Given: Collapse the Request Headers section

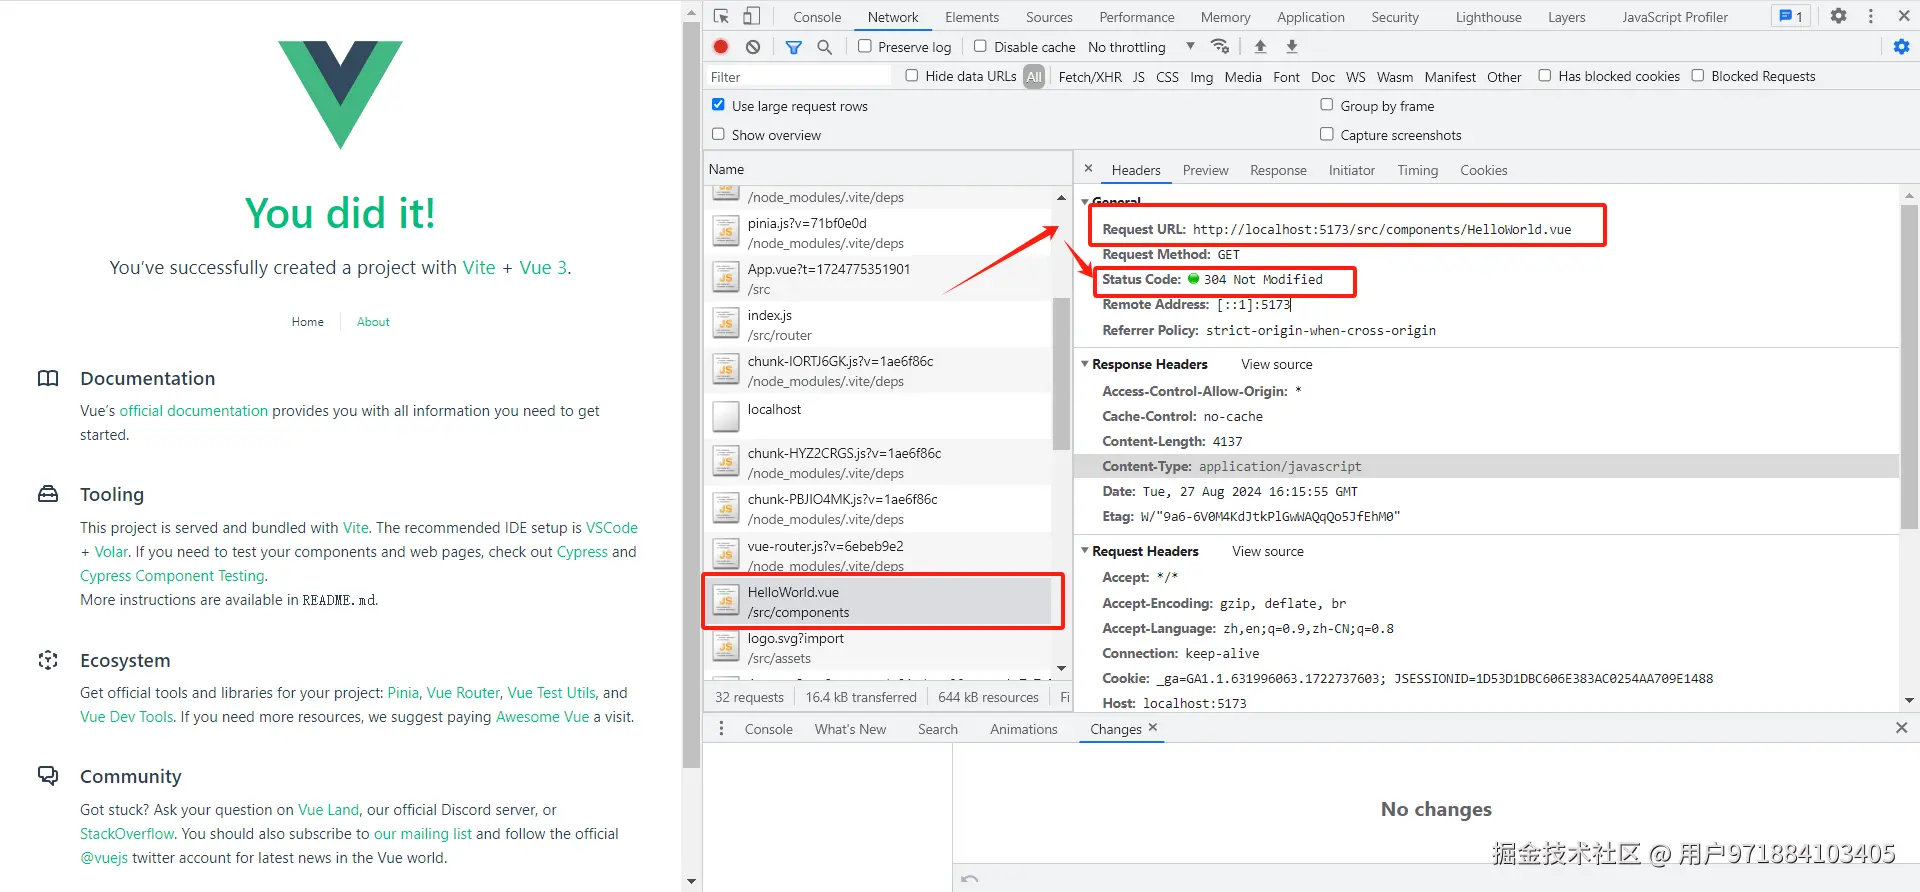Looking at the screenshot, I should point(1085,551).
